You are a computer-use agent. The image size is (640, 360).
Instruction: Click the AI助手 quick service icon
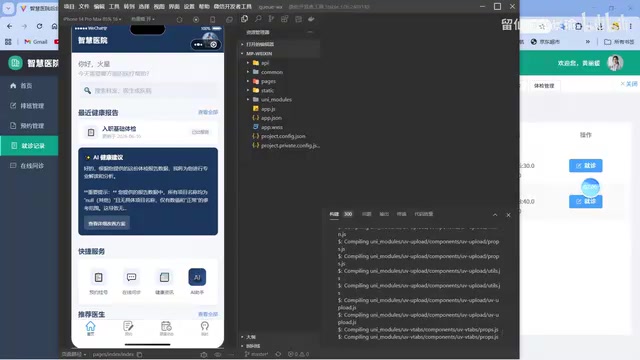click(197, 278)
